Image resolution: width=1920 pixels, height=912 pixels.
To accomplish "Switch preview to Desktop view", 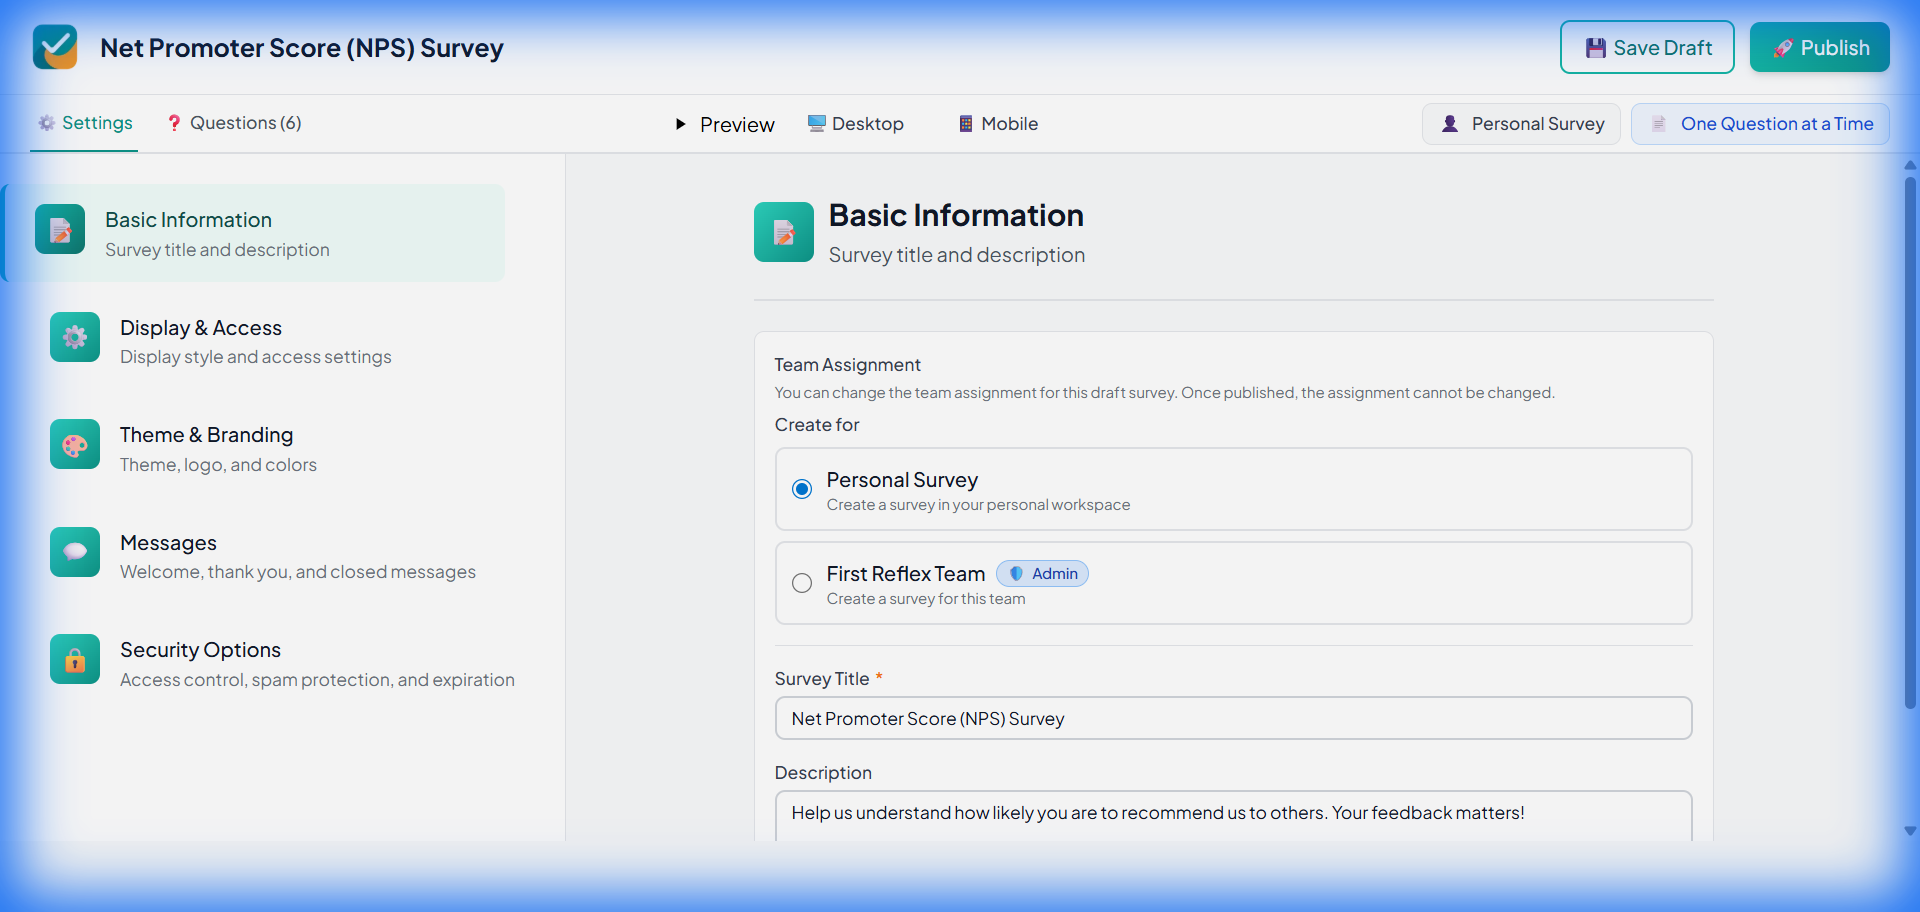I will point(855,124).
